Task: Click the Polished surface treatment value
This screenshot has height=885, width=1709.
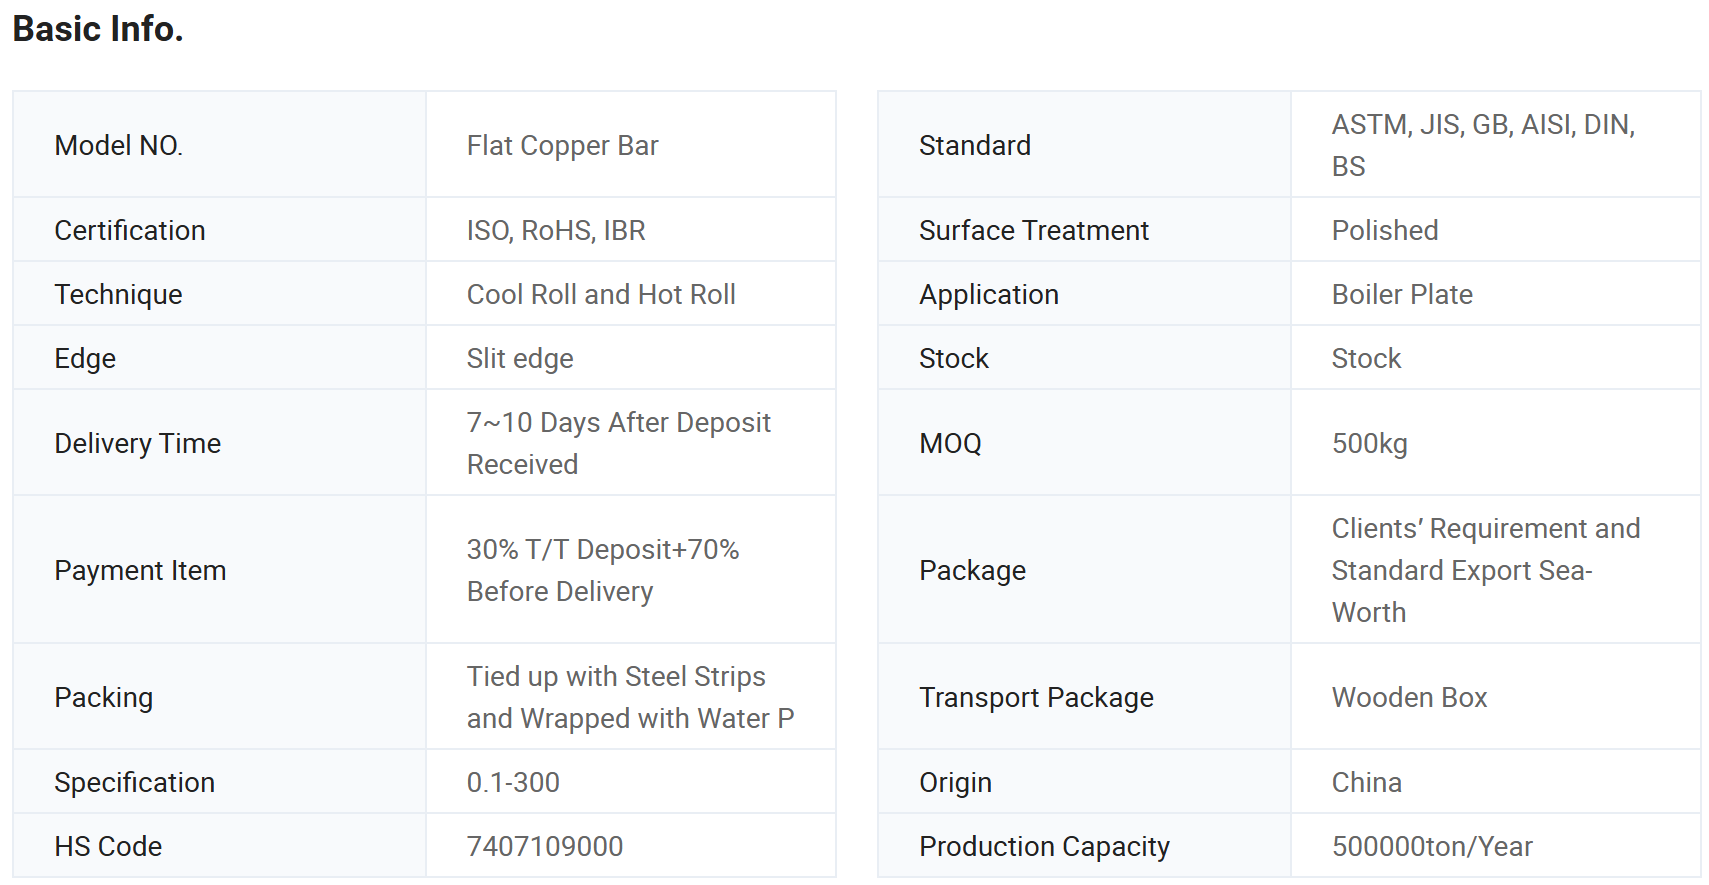Action: point(1385,230)
